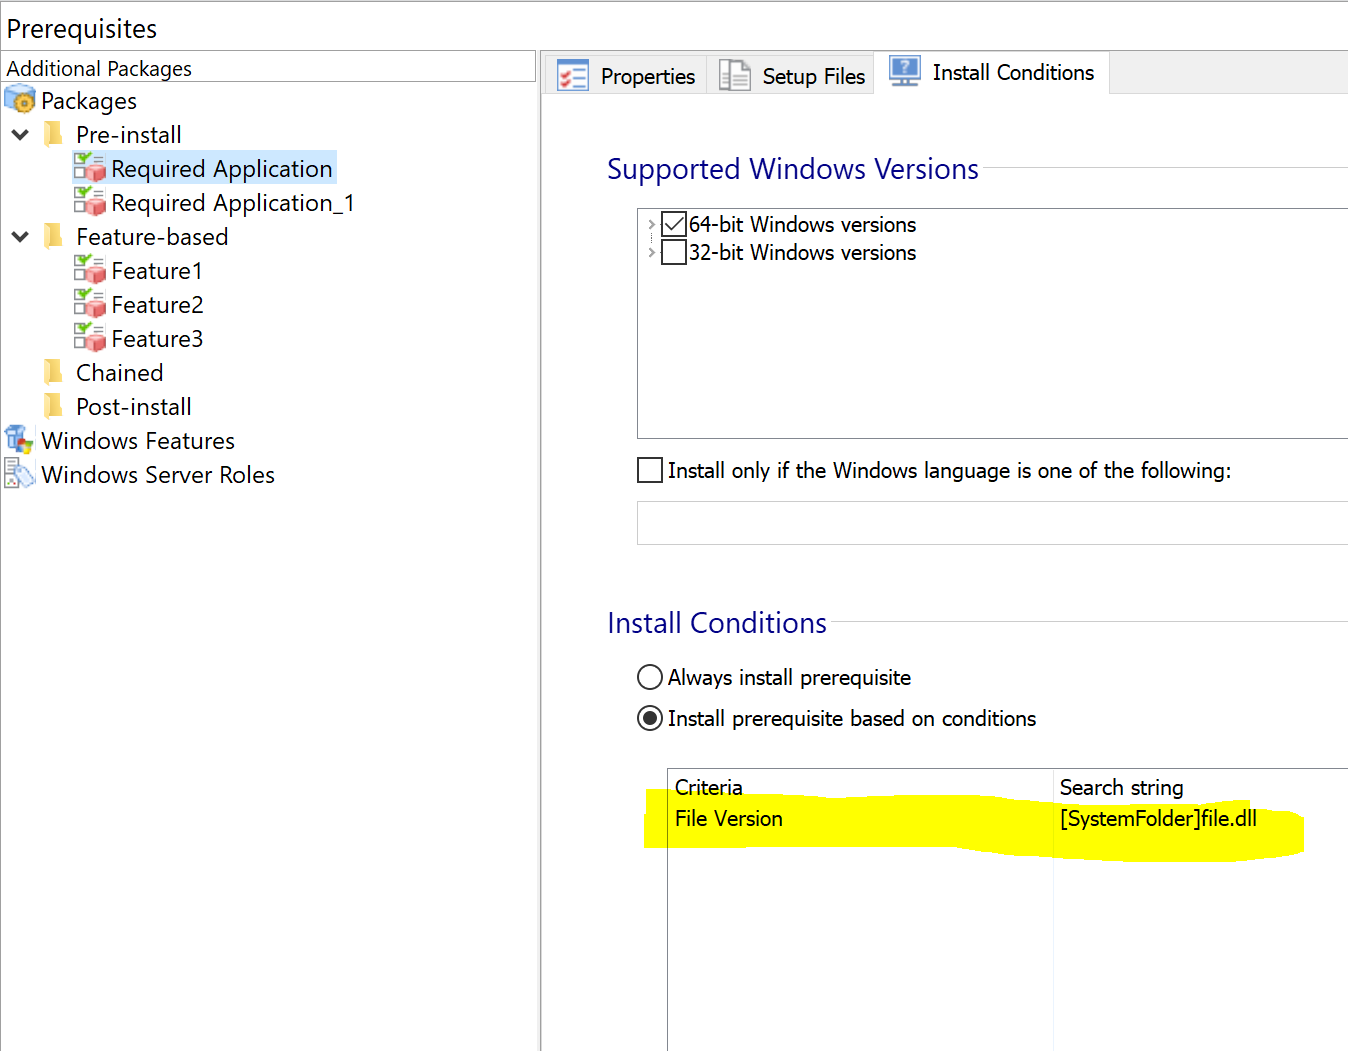Switch to the Properties tab
This screenshot has width=1348, height=1051.
[x=627, y=76]
